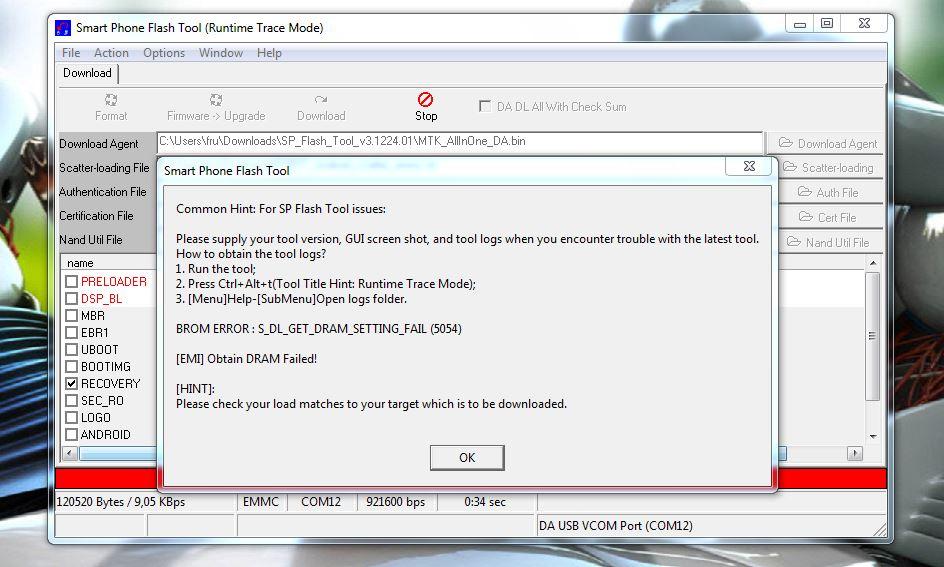
Task: Click the horizontal scroll right arrow
Action: (855, 453)
